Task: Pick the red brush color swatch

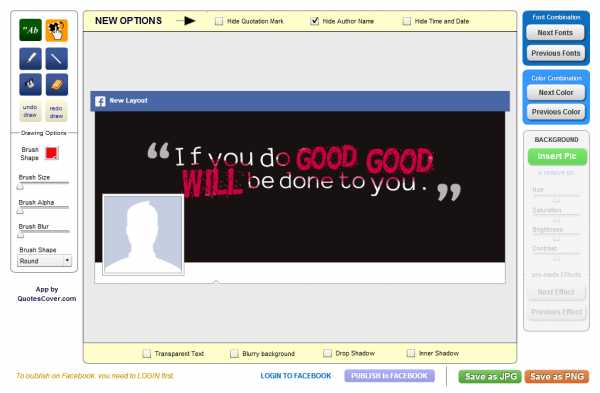Action: [x=52, y=153]
